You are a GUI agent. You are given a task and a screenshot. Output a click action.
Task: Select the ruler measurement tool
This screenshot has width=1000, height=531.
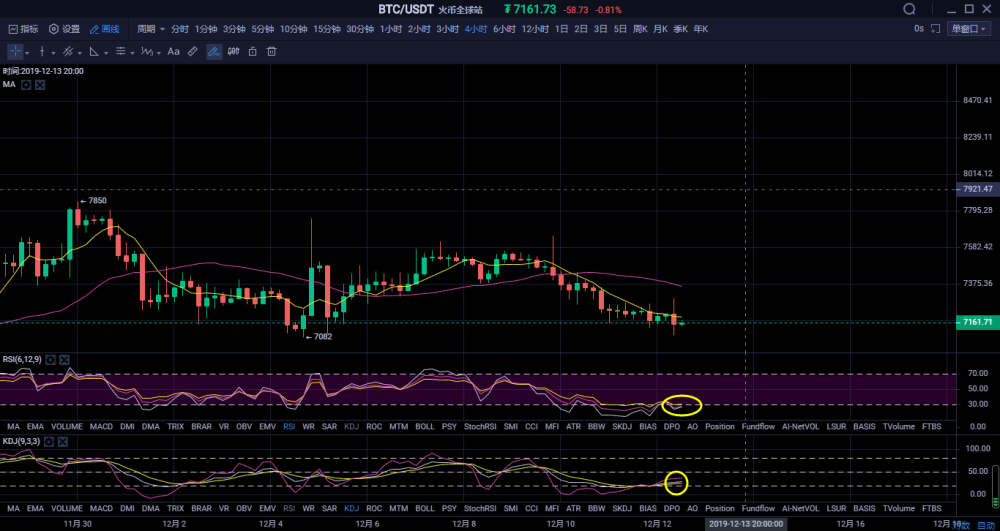tap(193, 51)
